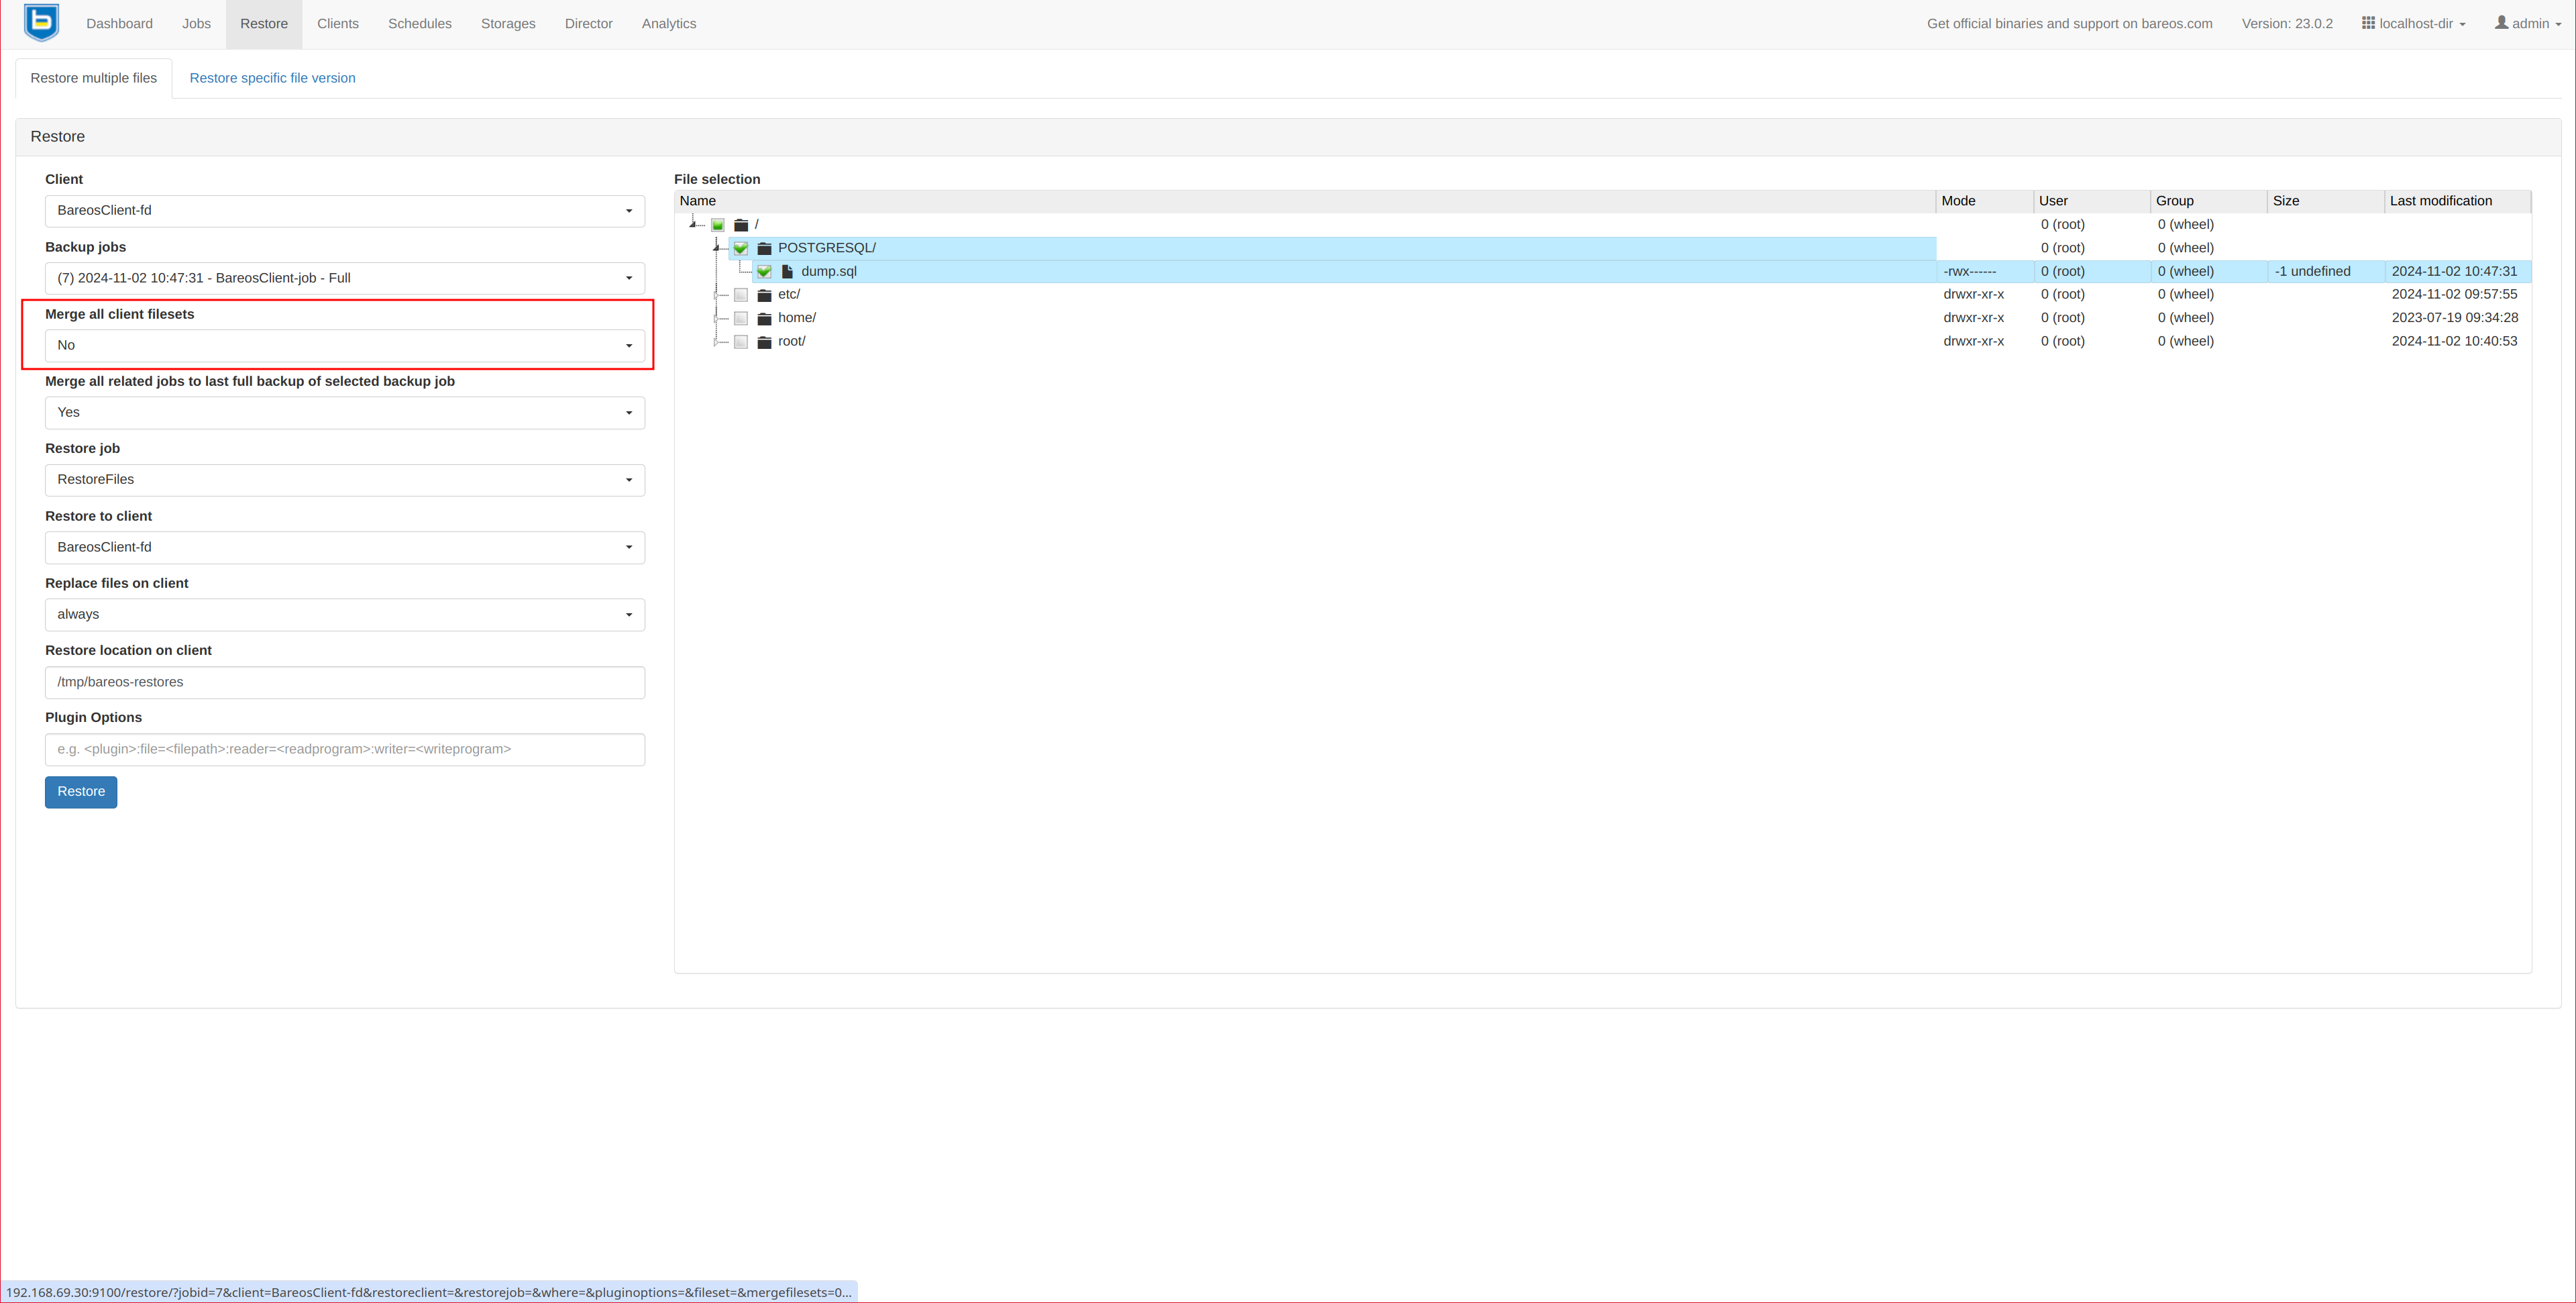The height and width of the screenshot is (1303, 2576).
Task: Click the grid icon beside localhost-dir
Action: pyautogui.click(x=2367, y=23)
